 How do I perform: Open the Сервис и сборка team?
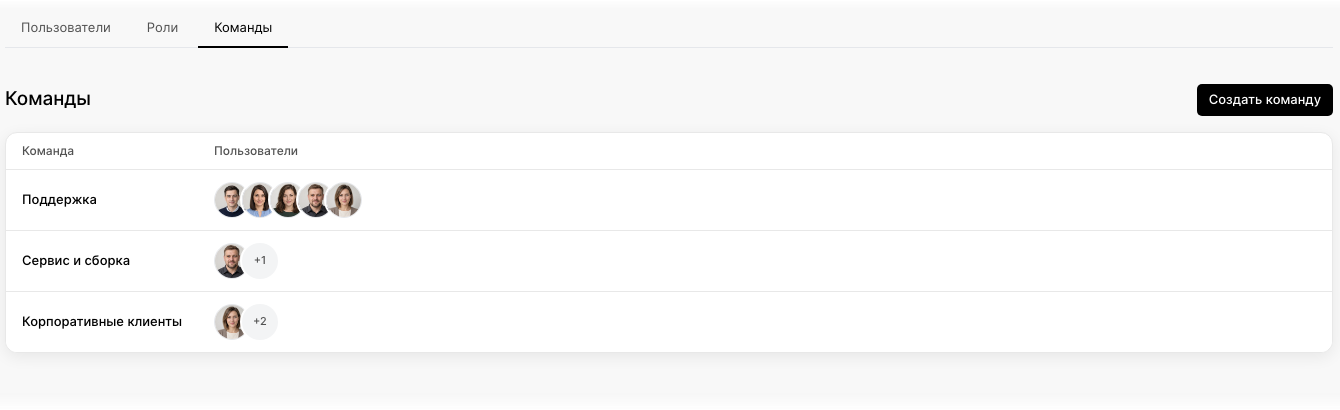click(x=76, y=261)
